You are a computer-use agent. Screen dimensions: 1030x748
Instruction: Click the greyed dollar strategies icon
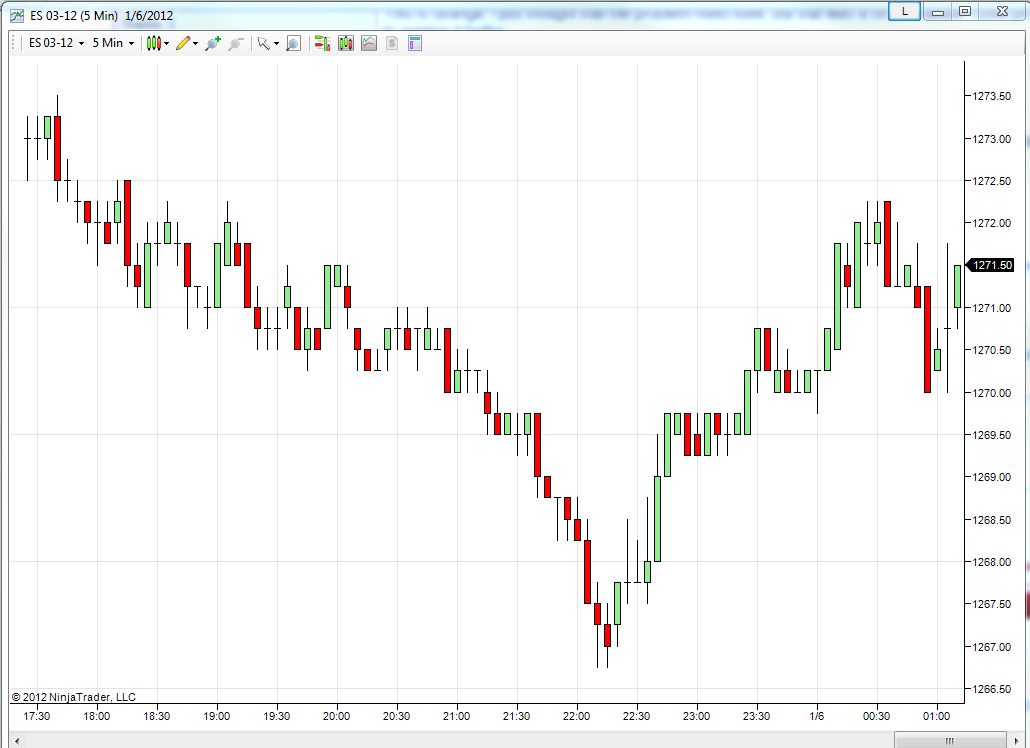[392, 43]
